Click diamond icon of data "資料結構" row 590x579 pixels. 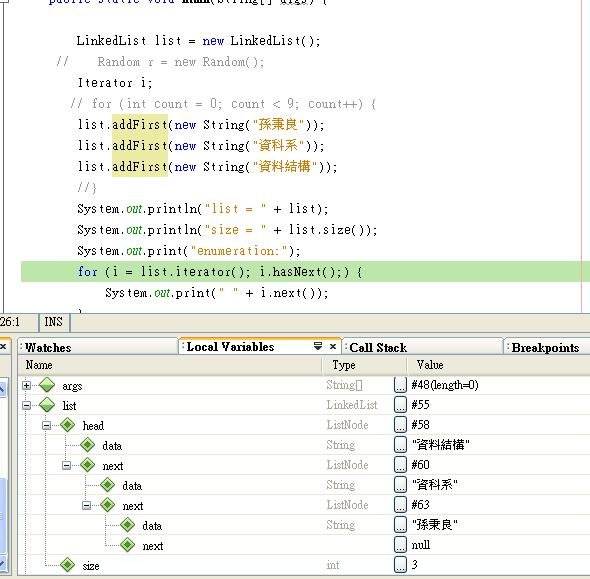pos(87,445)
